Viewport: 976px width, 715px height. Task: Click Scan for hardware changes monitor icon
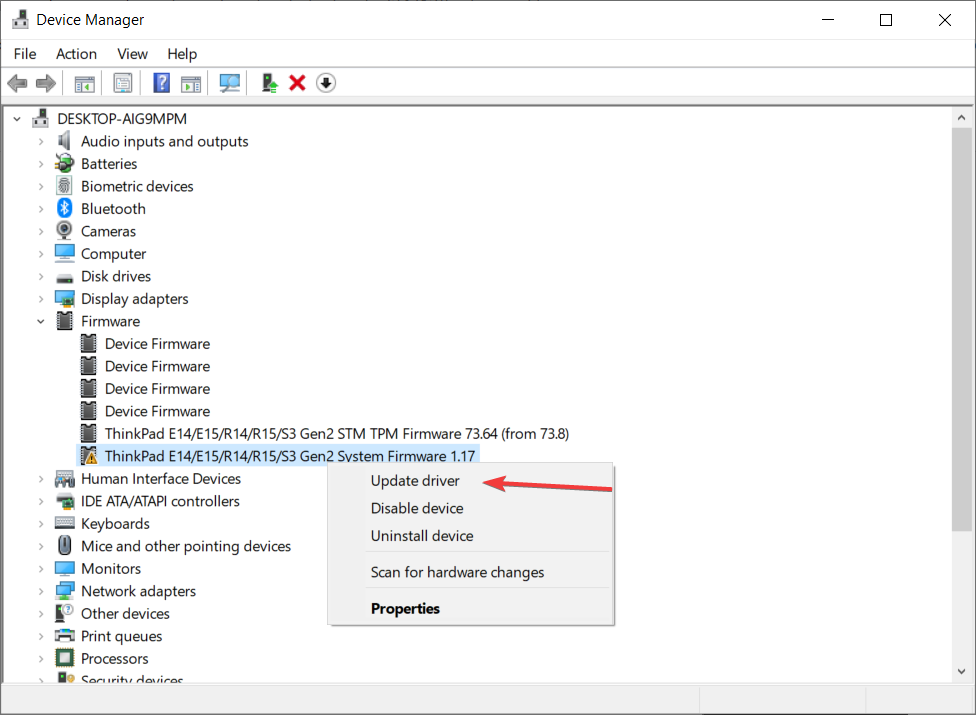click(230, 83)
